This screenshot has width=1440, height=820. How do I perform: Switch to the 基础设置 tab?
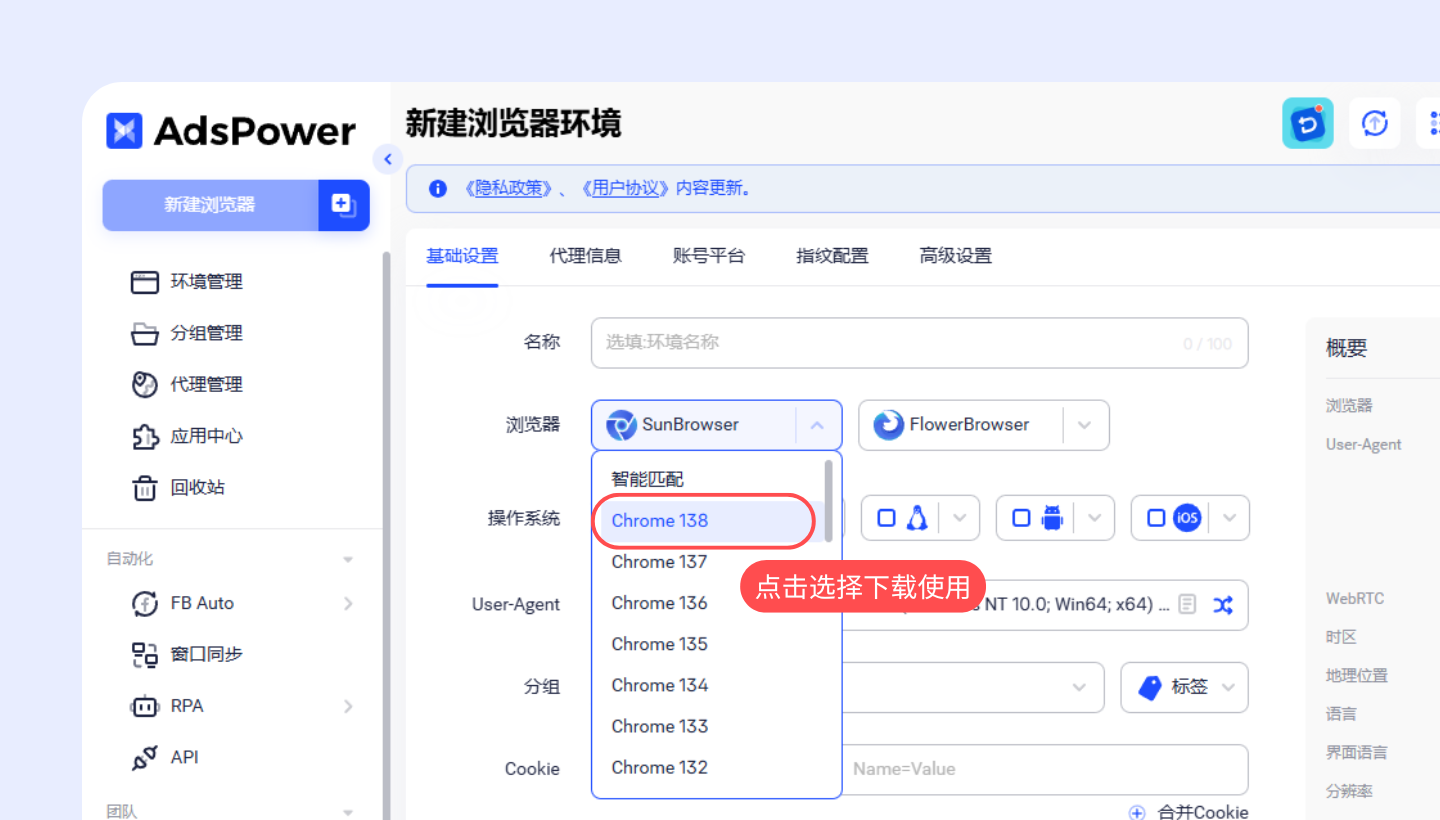tap(462, 256)
